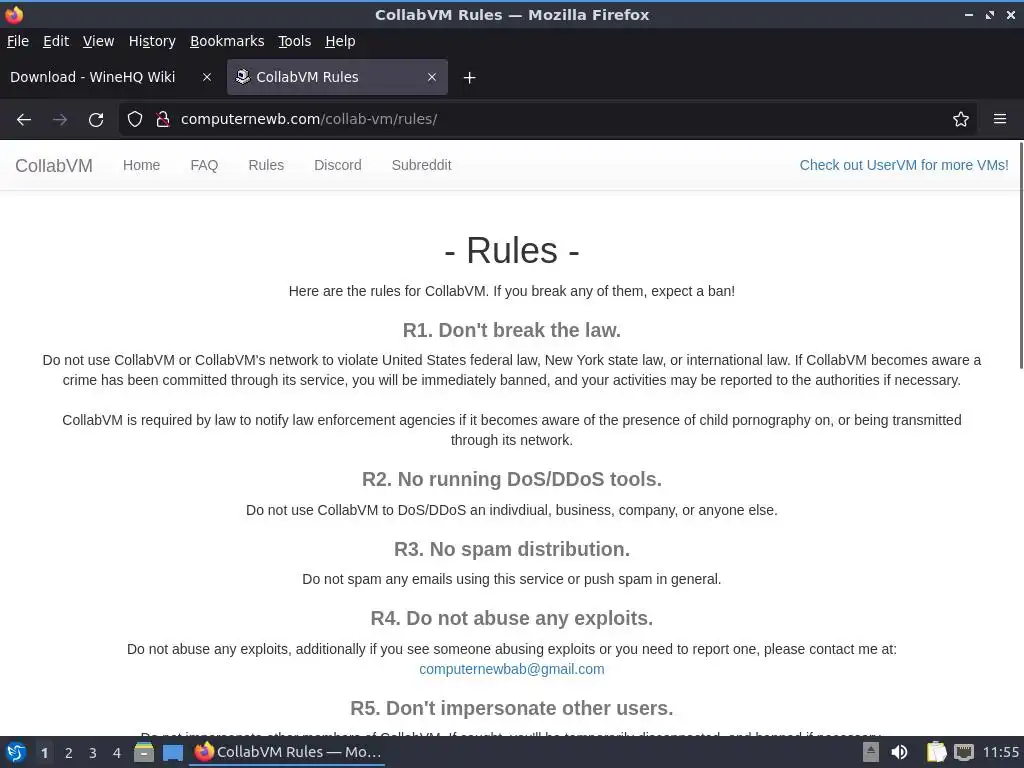1024x768 pixels.
Task: Click the CollabVM brand link
Action: [x=54, y=166]
